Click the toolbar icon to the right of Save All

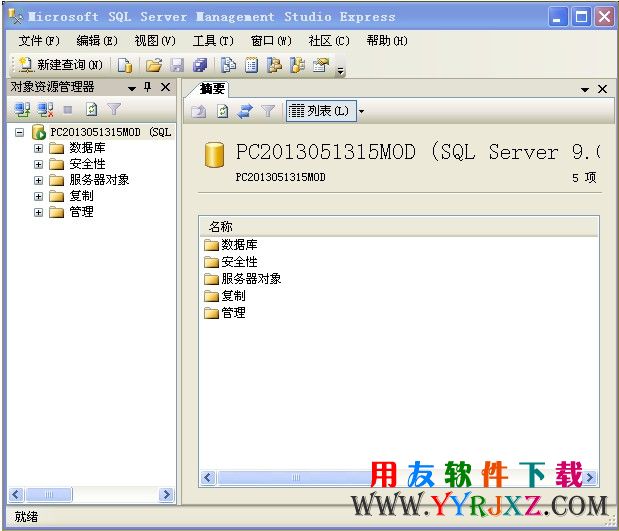(x=228, y=65)
